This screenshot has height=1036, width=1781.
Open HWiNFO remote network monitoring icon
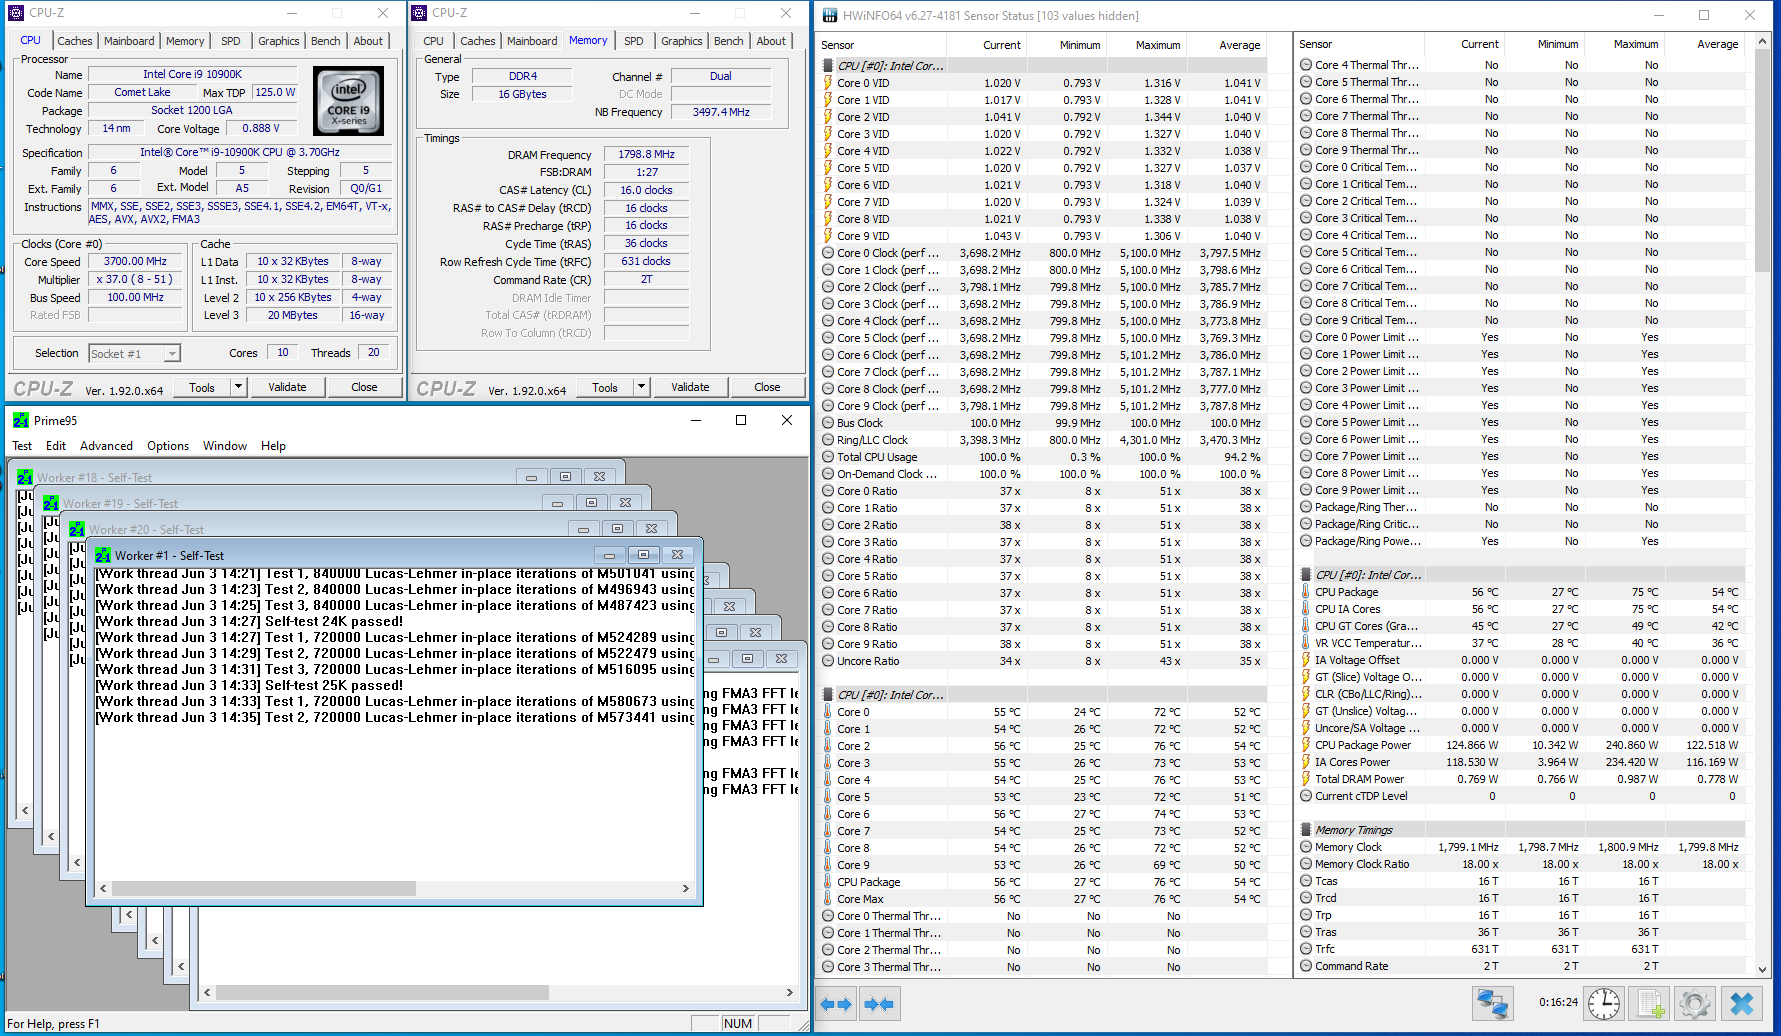click(1492, 1003)
